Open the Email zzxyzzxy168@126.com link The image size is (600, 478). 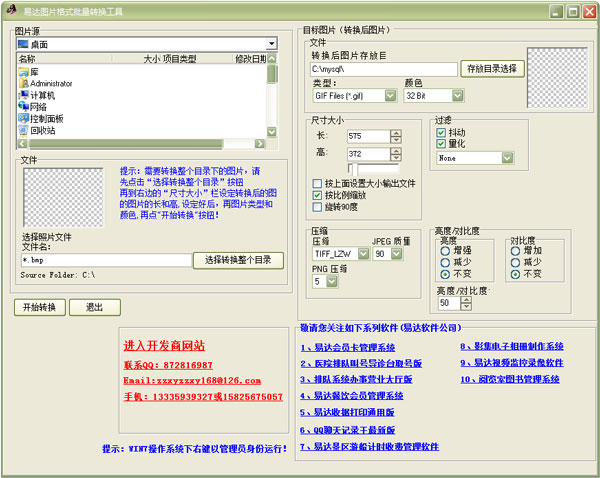click(192, 380)
